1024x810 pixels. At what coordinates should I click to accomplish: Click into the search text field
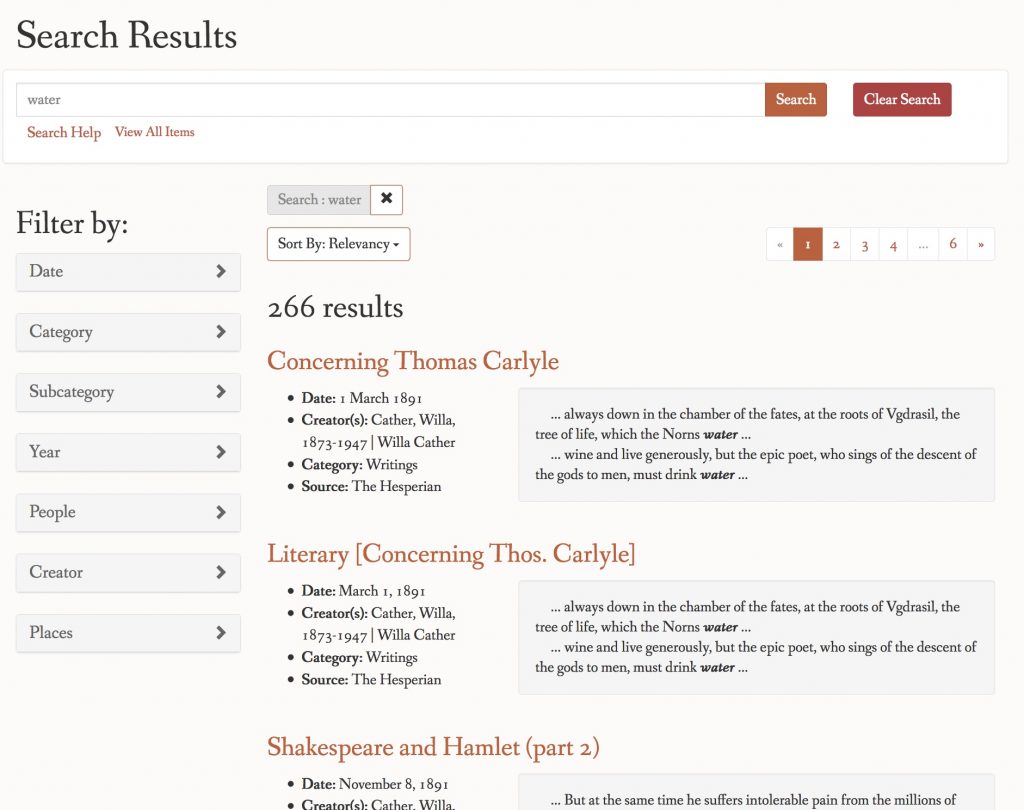pyautogui.click(x=390, y=100)
